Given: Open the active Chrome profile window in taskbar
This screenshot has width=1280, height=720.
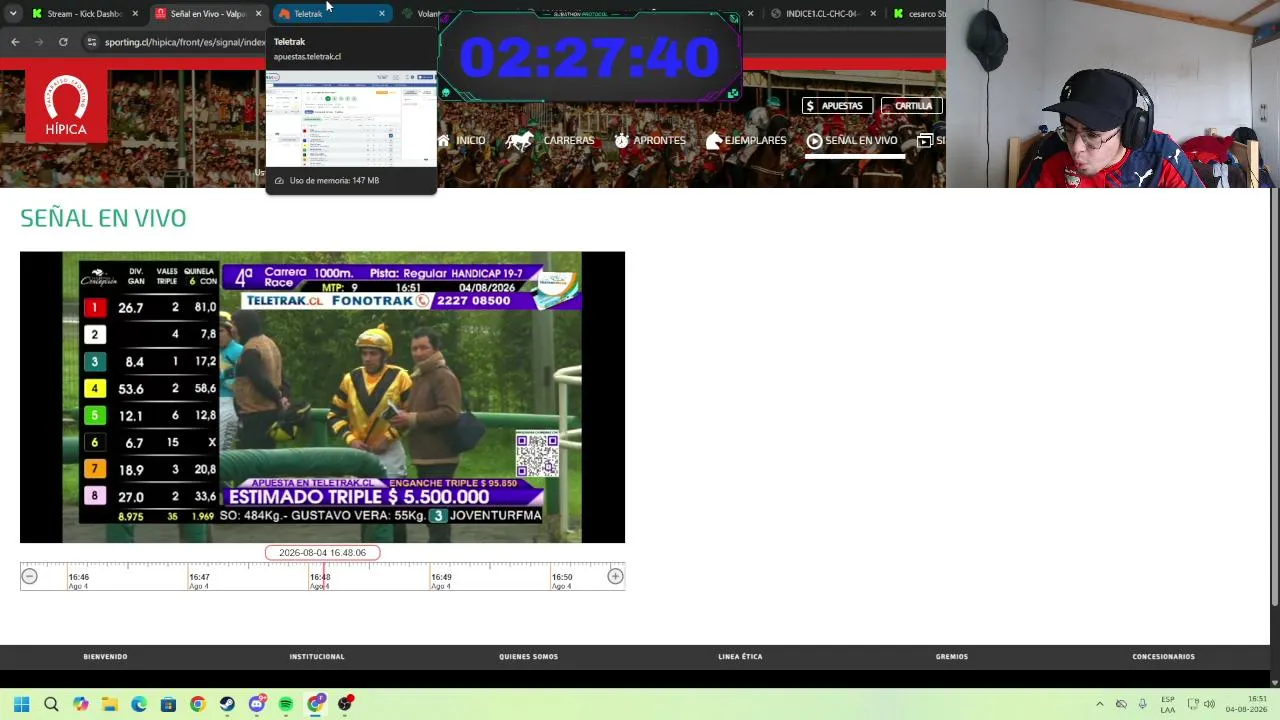Looking at the screenshot, I should click(316, 704).
